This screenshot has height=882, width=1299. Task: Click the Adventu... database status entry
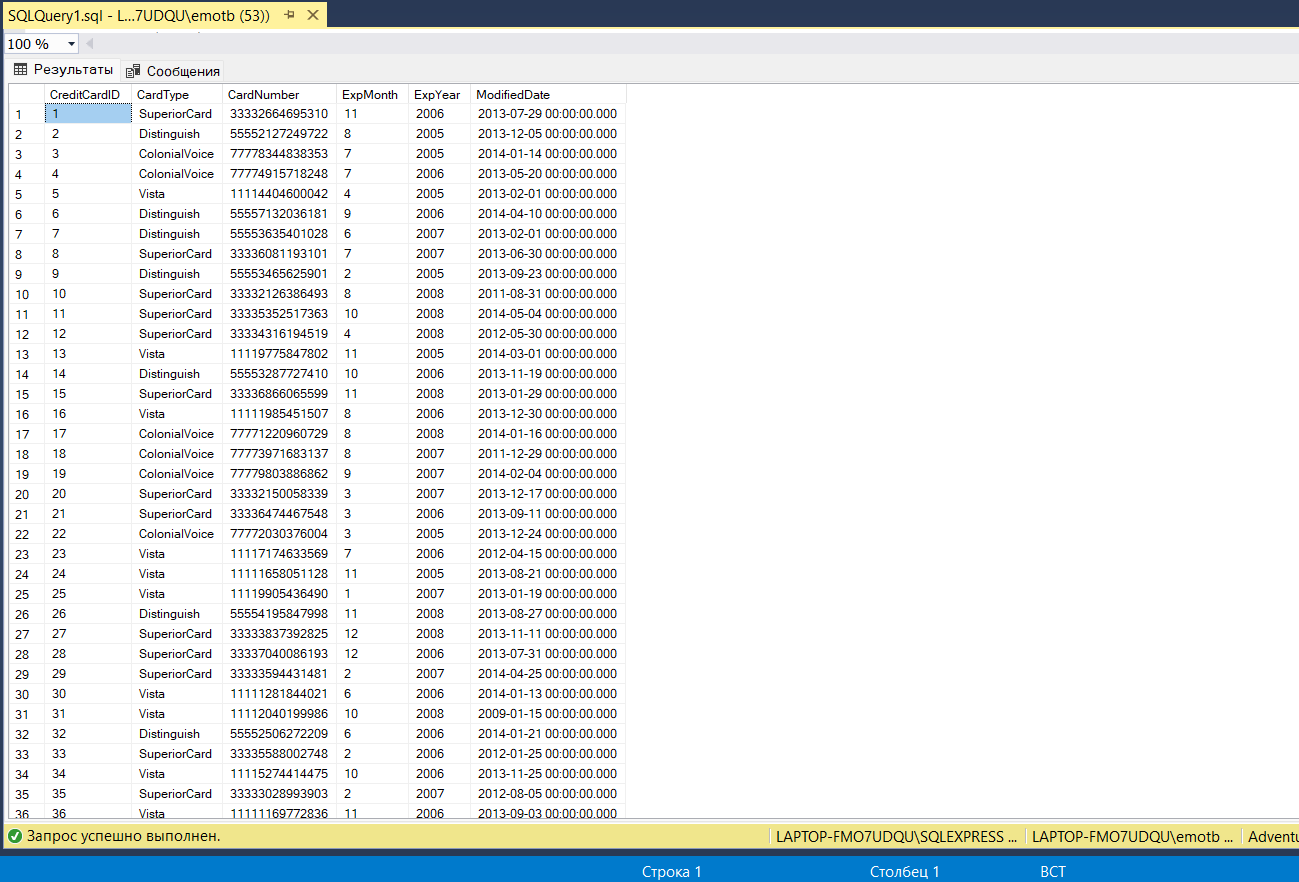pos(1272,837)
